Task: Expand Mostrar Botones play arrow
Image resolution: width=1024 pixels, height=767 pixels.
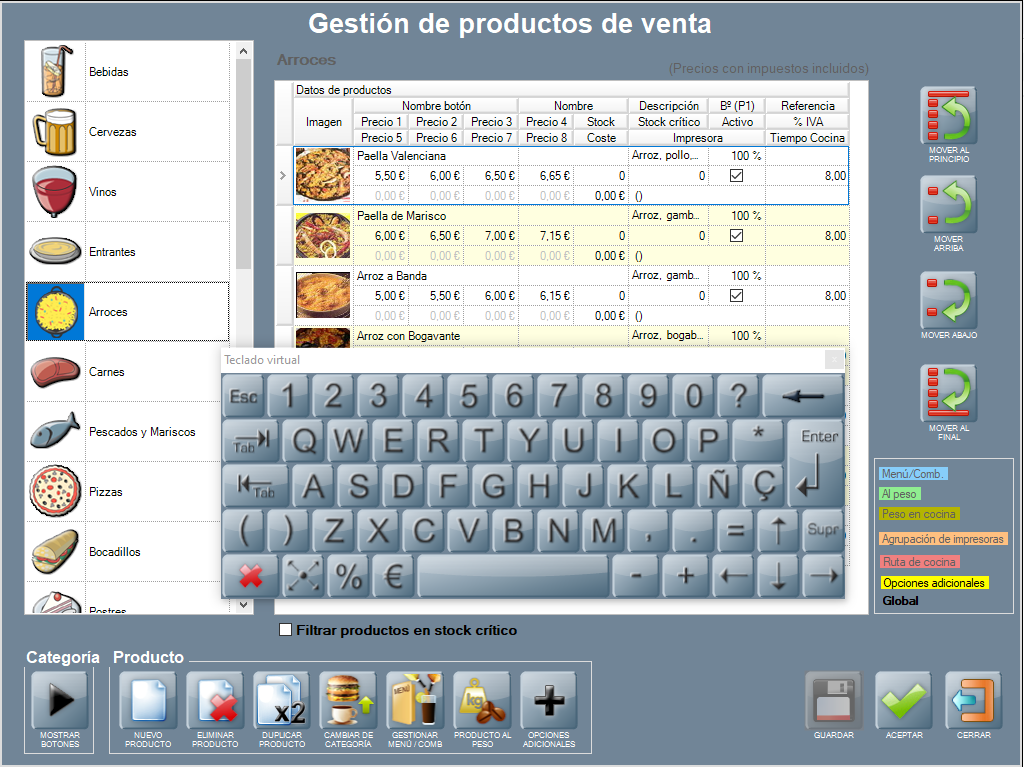Action: click(60, 700)
